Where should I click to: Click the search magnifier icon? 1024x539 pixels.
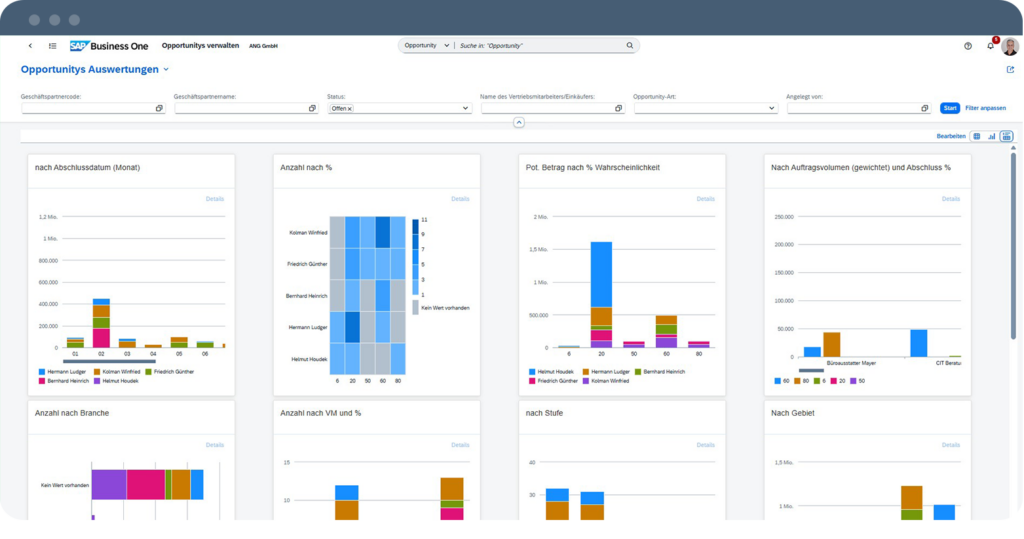630,46
